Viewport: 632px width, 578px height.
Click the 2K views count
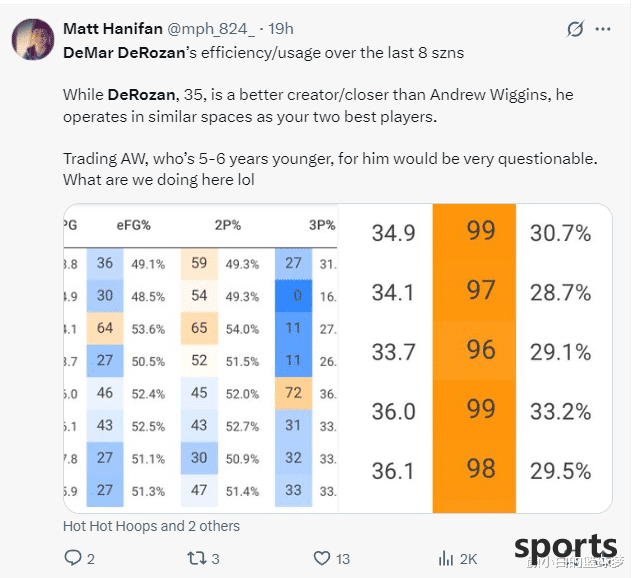[x=468, y=559]
